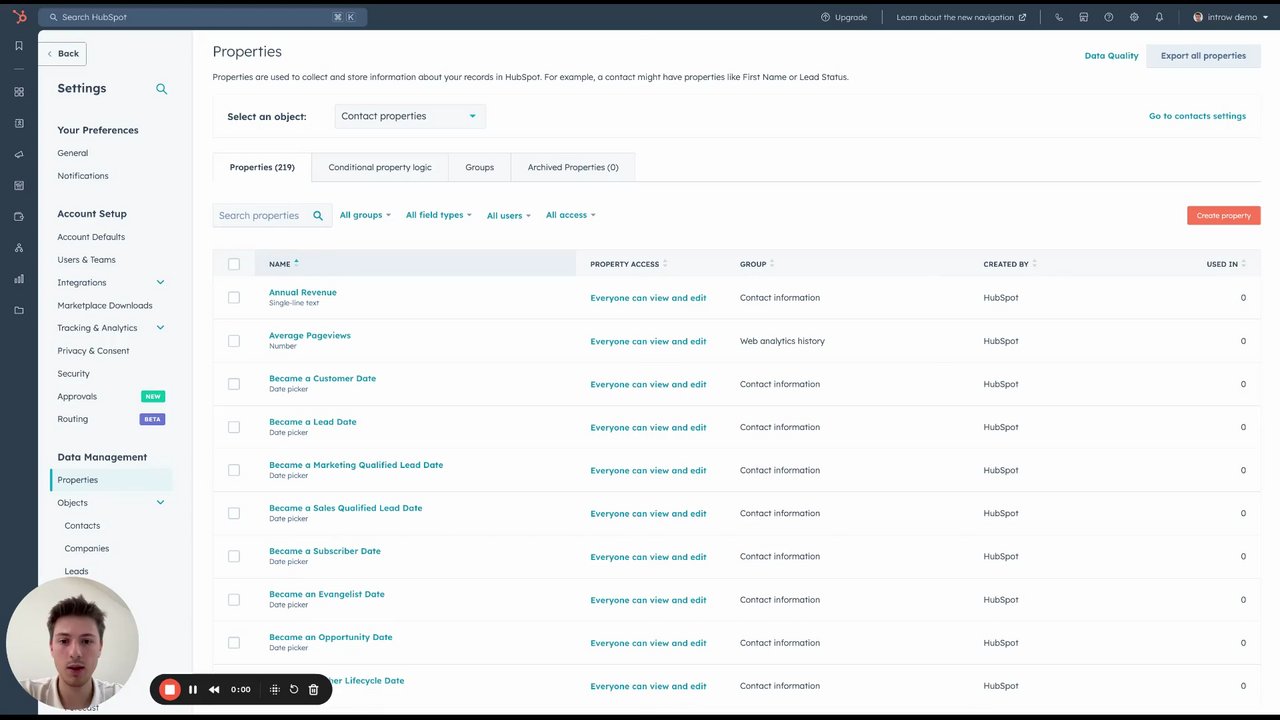
Task: Open the Contact properties object dropdown
Action: [410, 116]
